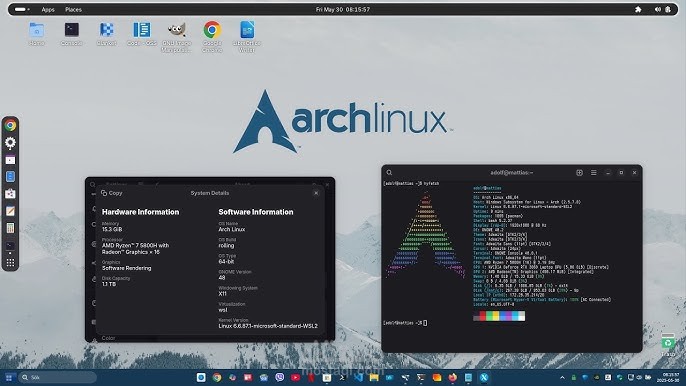Click the Hardware Information heading
The height and width of the screenshot is (386, 686).
coord(140,212)
